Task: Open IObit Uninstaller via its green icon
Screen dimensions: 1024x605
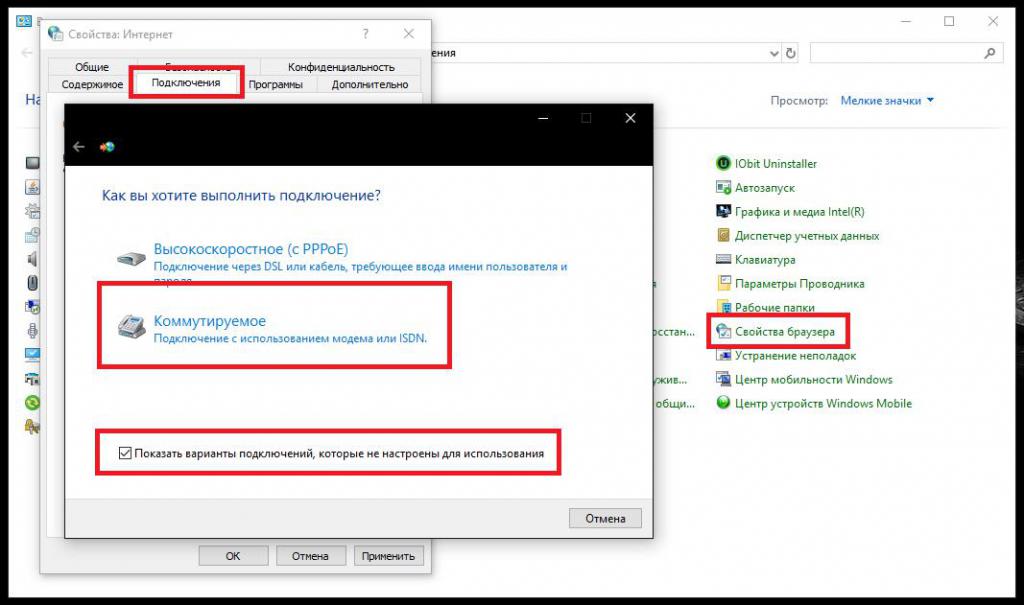Action: [x=723, y=163]
